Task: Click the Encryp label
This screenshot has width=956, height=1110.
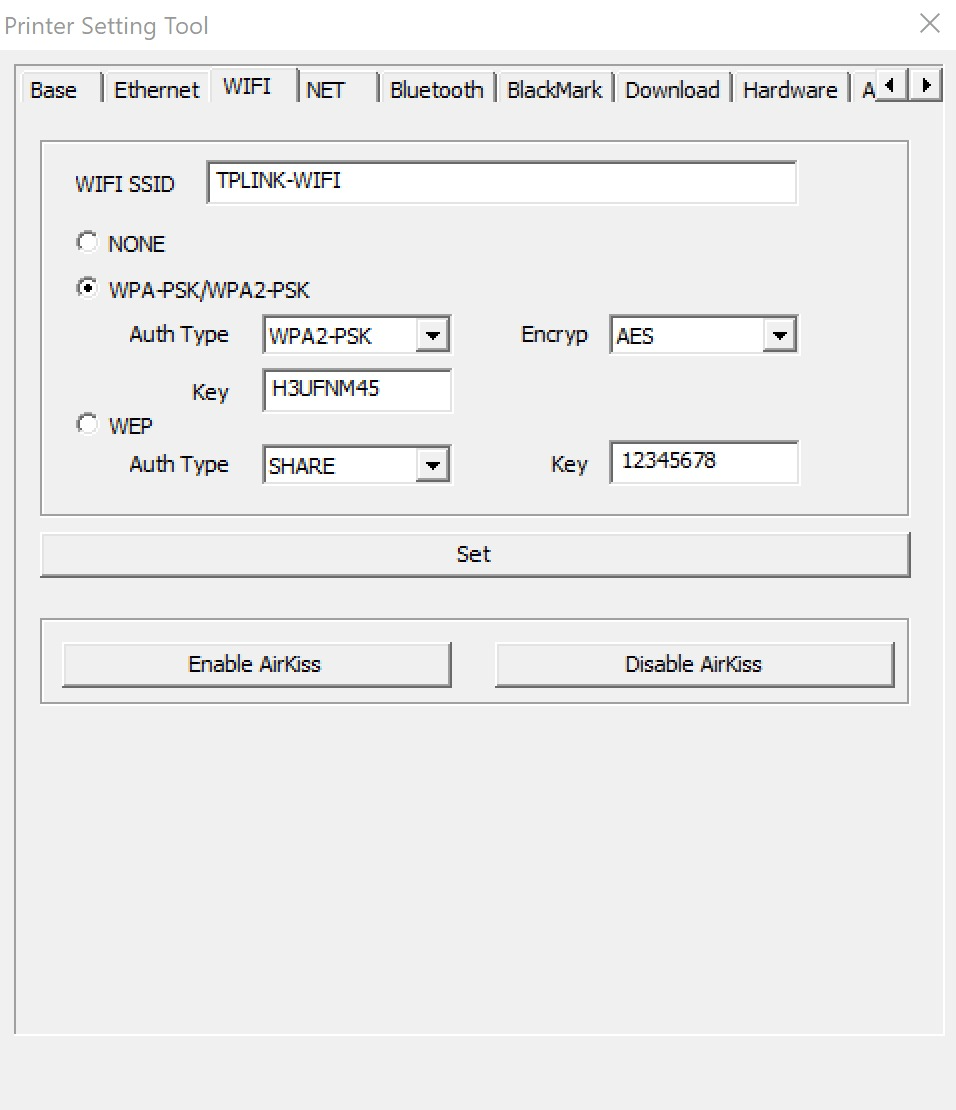Action: (554, 335)
